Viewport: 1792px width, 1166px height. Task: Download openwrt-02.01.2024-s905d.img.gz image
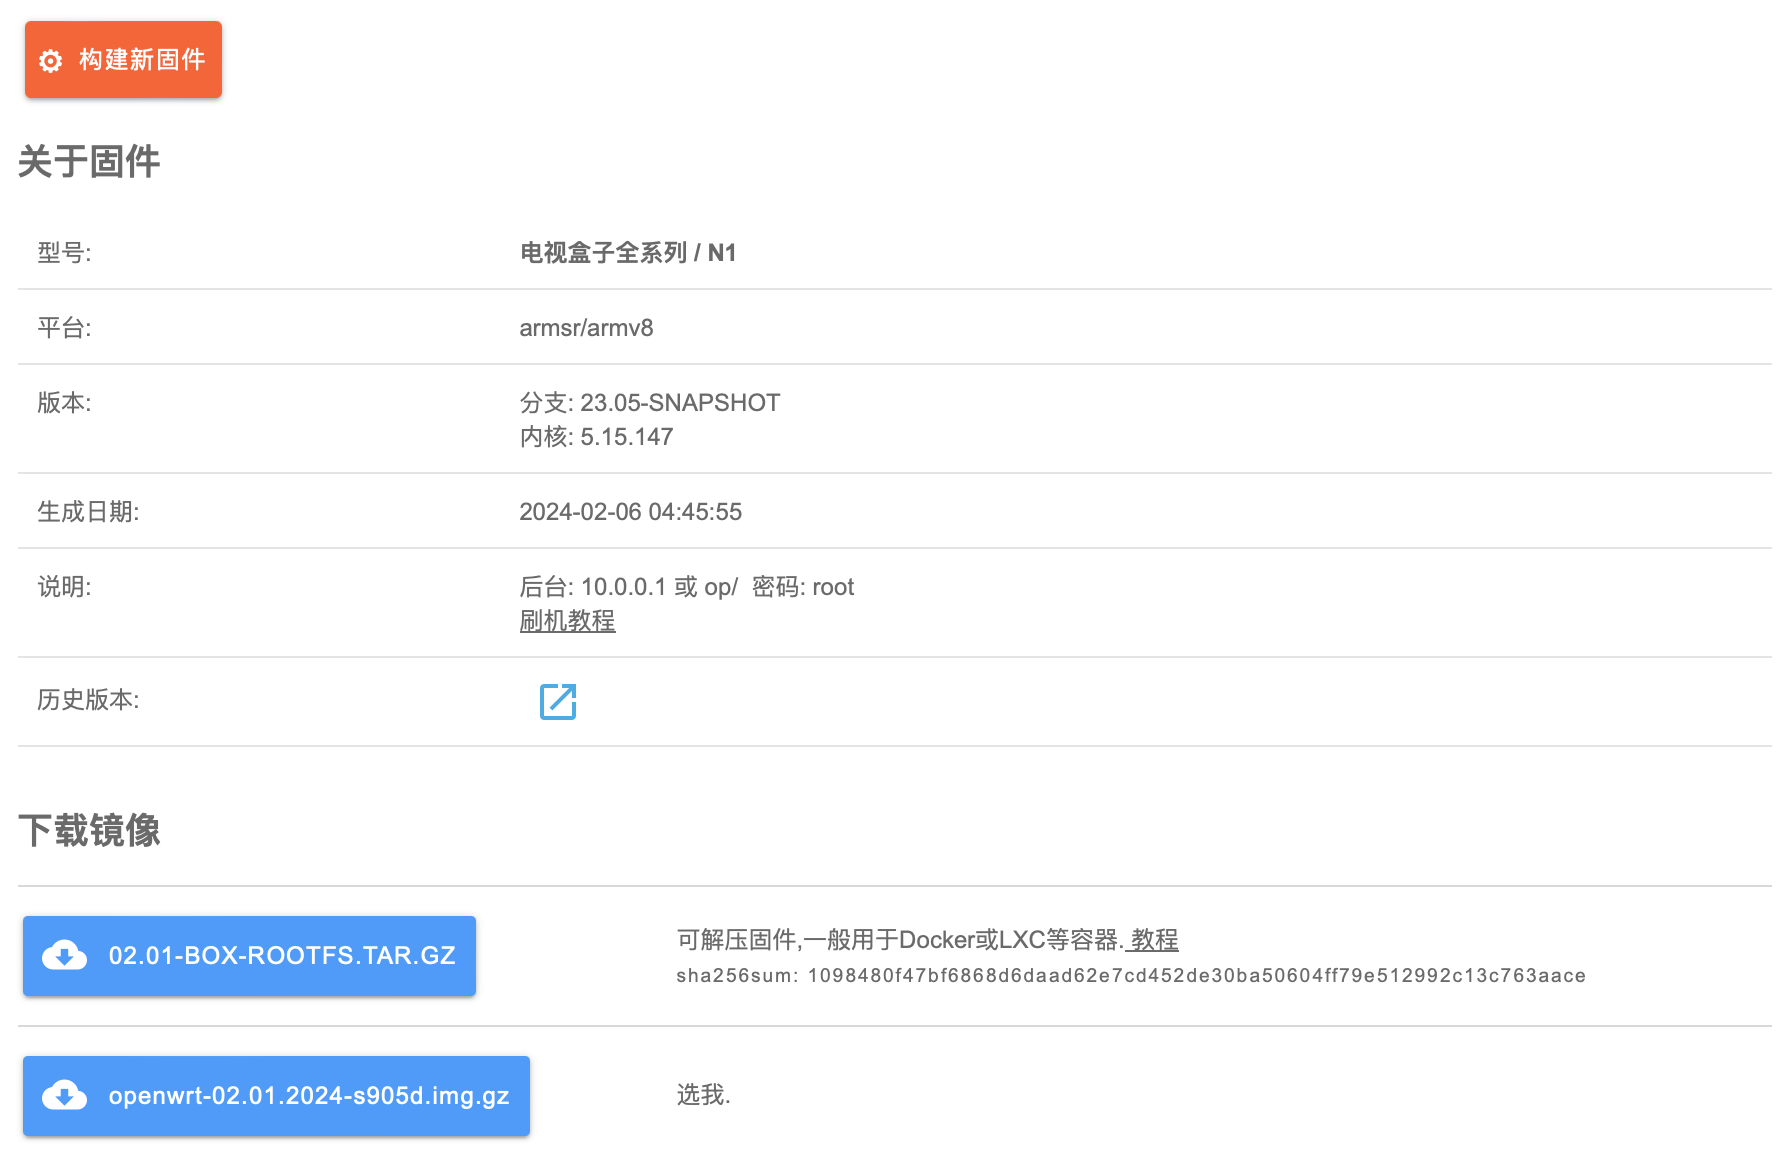(276, 1096)
